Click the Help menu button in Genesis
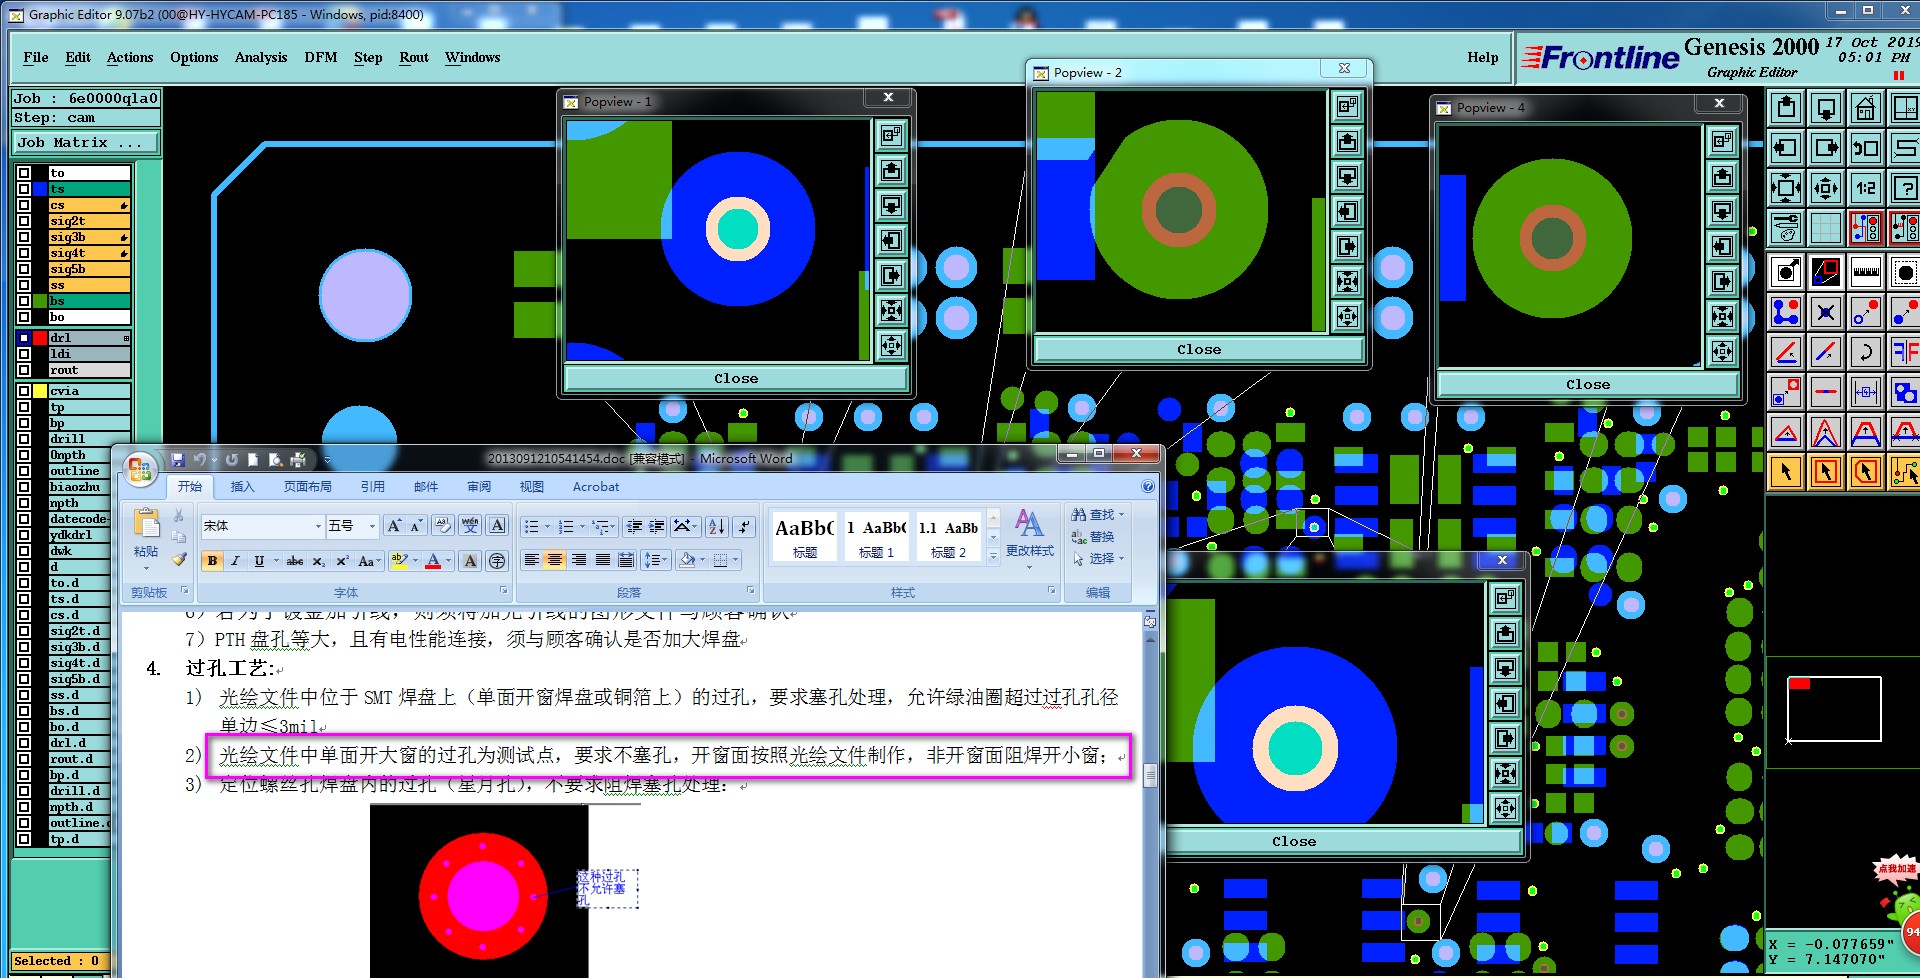Viewport: 1920px width, 978px height. pyautogui.click(x=1483, y=57)
